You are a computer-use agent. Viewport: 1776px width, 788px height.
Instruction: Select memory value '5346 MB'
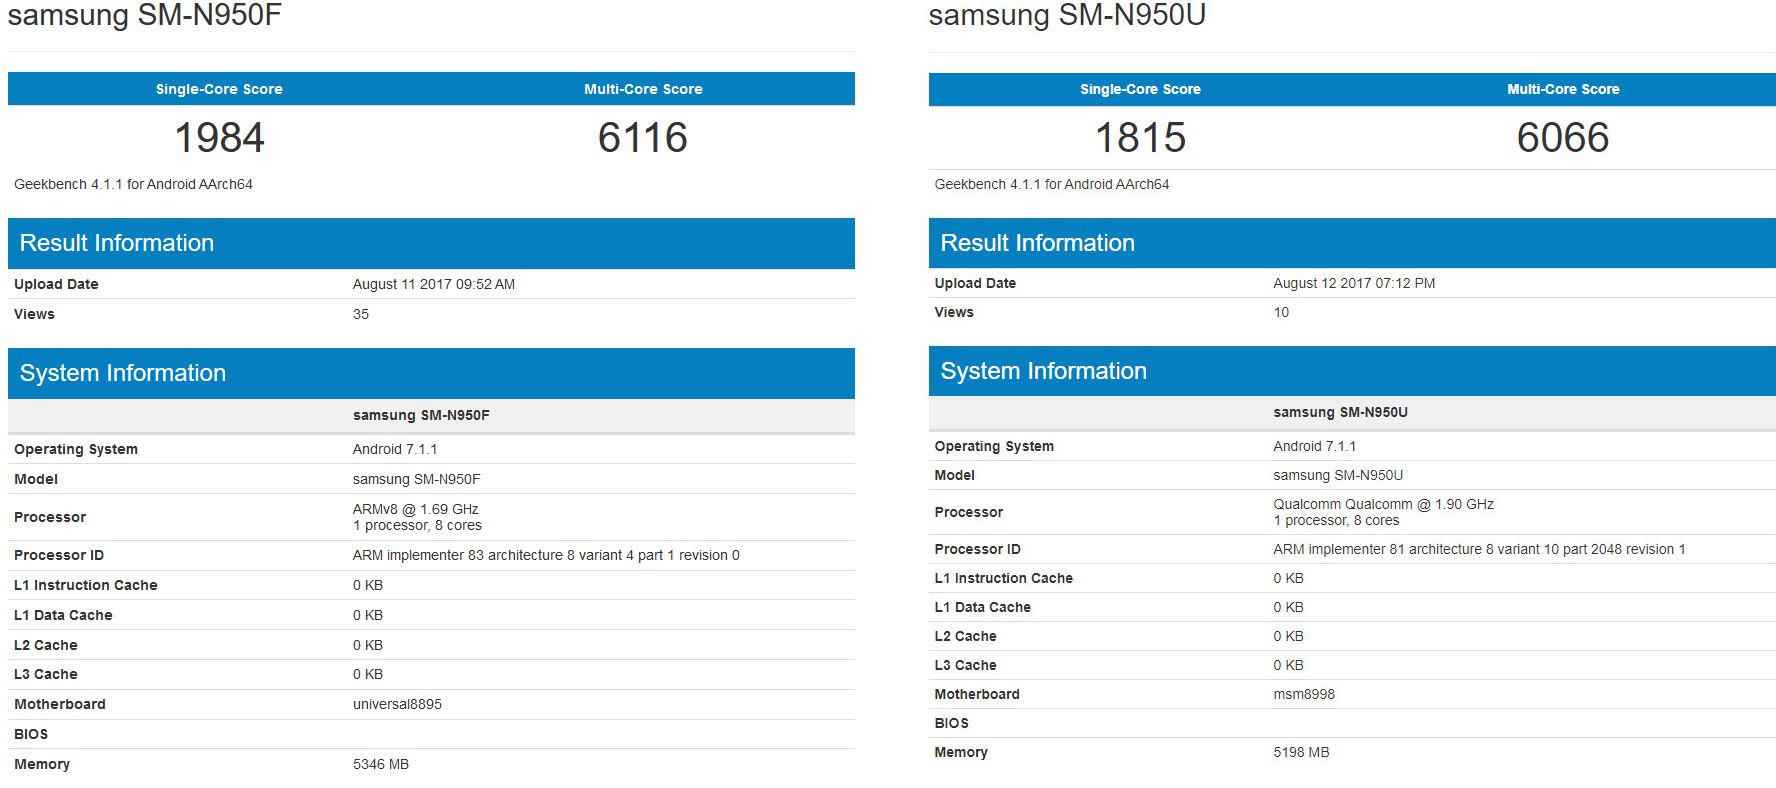tap(381, 764)
